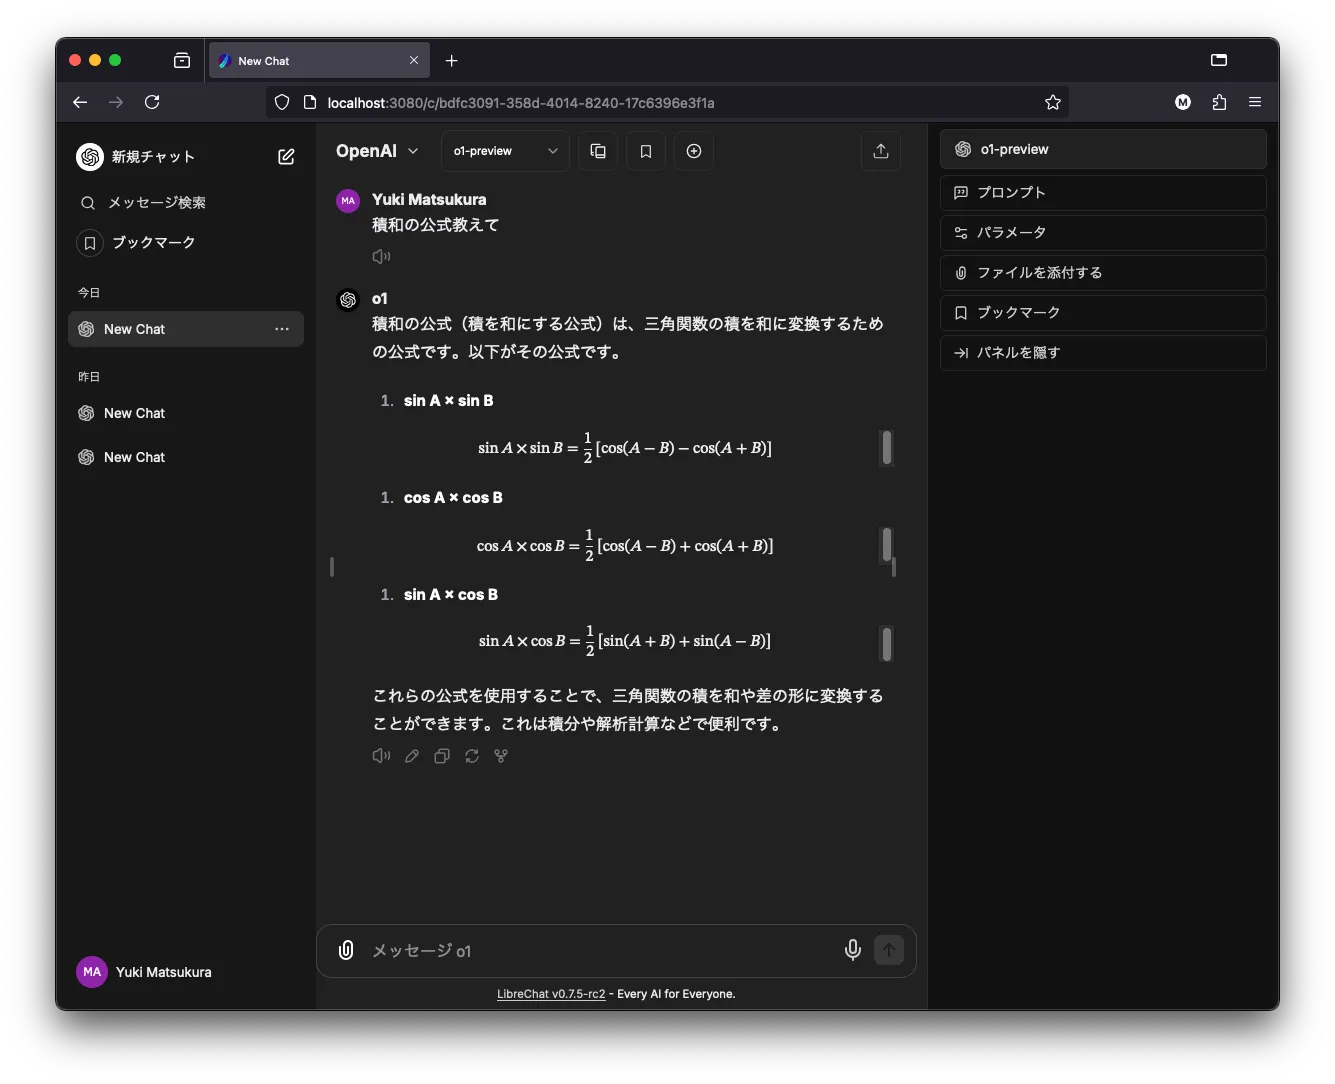Open the OpenAI endpoint dropdown
Viewport: 1335px width, 1084px height.
pos(377,151)
